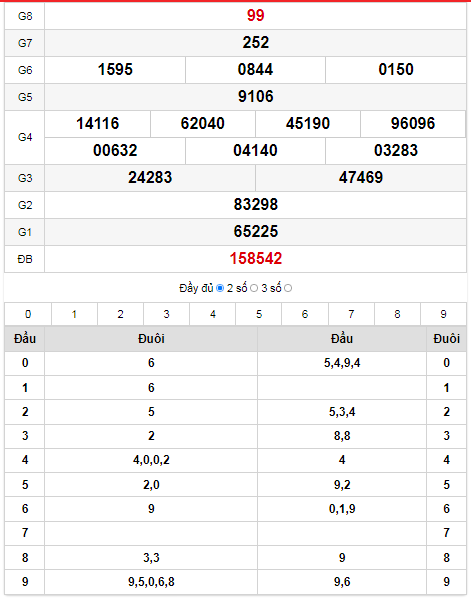Screen dimensions: 471x599
Task: Click digit filter 8 in number row
Action: [397, 314]
